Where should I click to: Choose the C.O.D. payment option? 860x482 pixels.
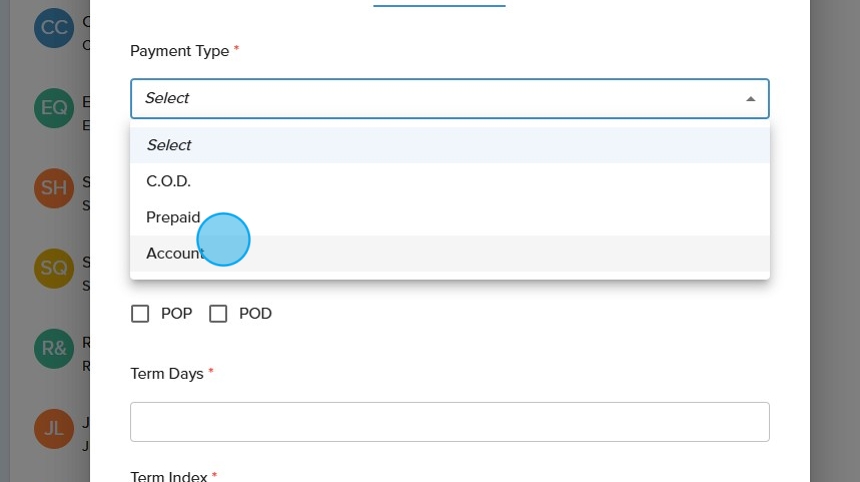(168, 181)
